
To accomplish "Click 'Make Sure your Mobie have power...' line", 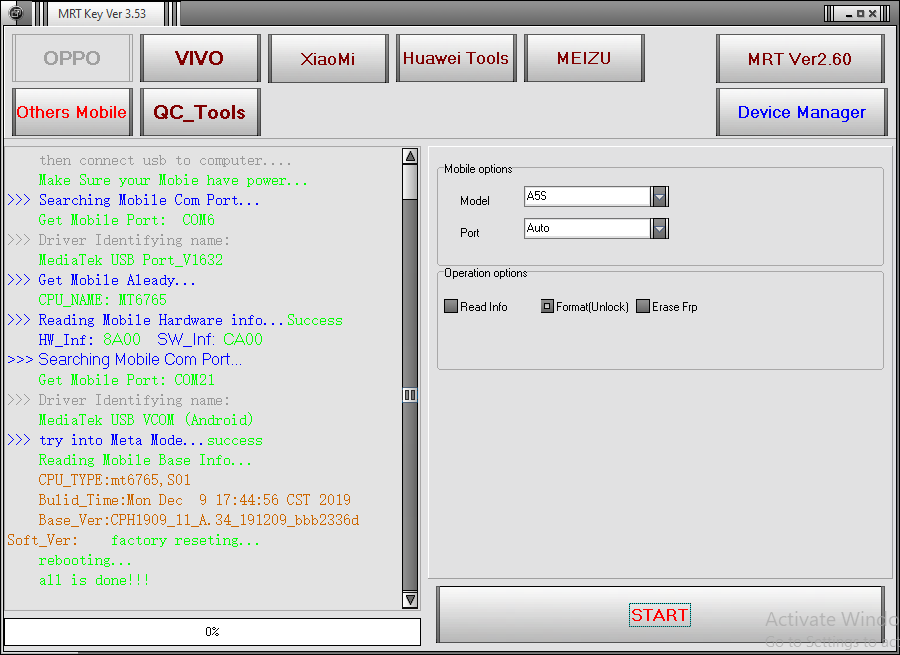I will coord(173,180).
